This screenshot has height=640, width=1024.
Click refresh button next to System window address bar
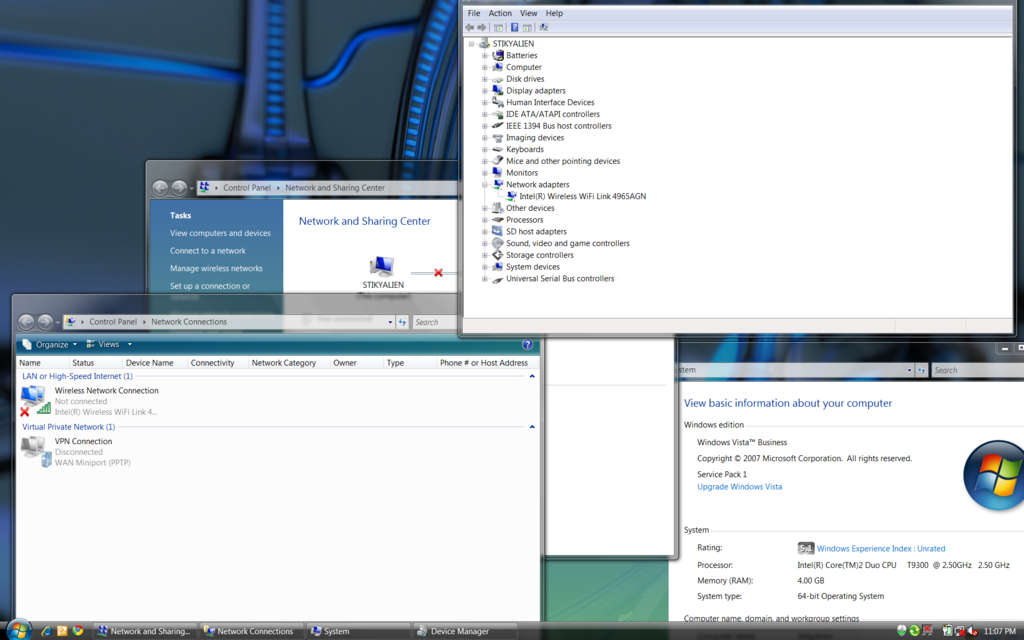[x=921, y=370]
